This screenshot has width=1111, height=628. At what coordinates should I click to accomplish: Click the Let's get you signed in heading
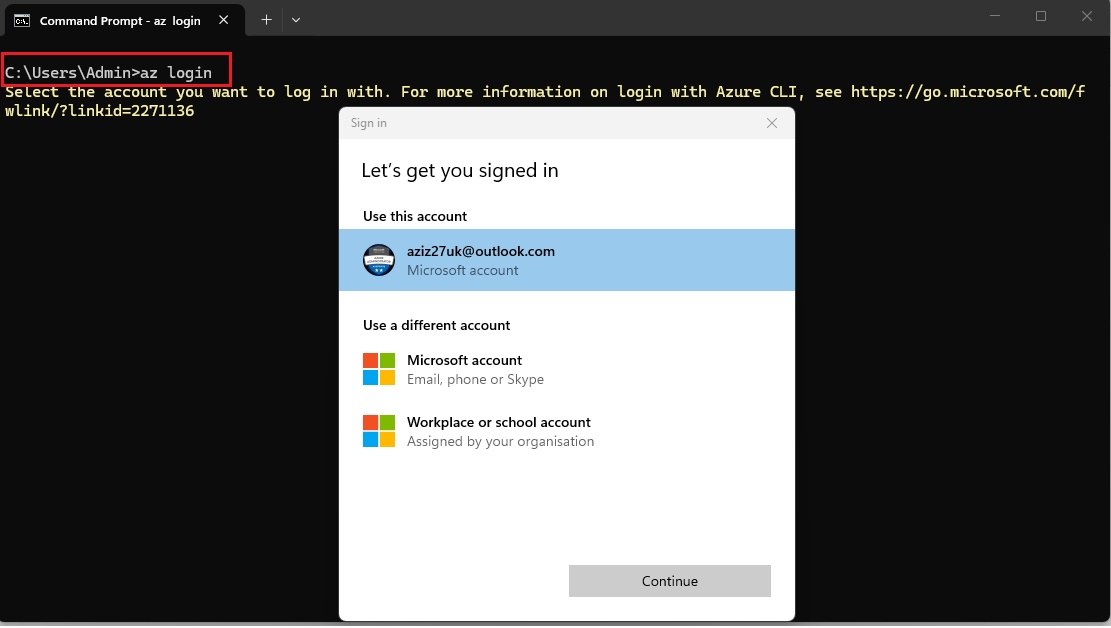click(459, 171)
